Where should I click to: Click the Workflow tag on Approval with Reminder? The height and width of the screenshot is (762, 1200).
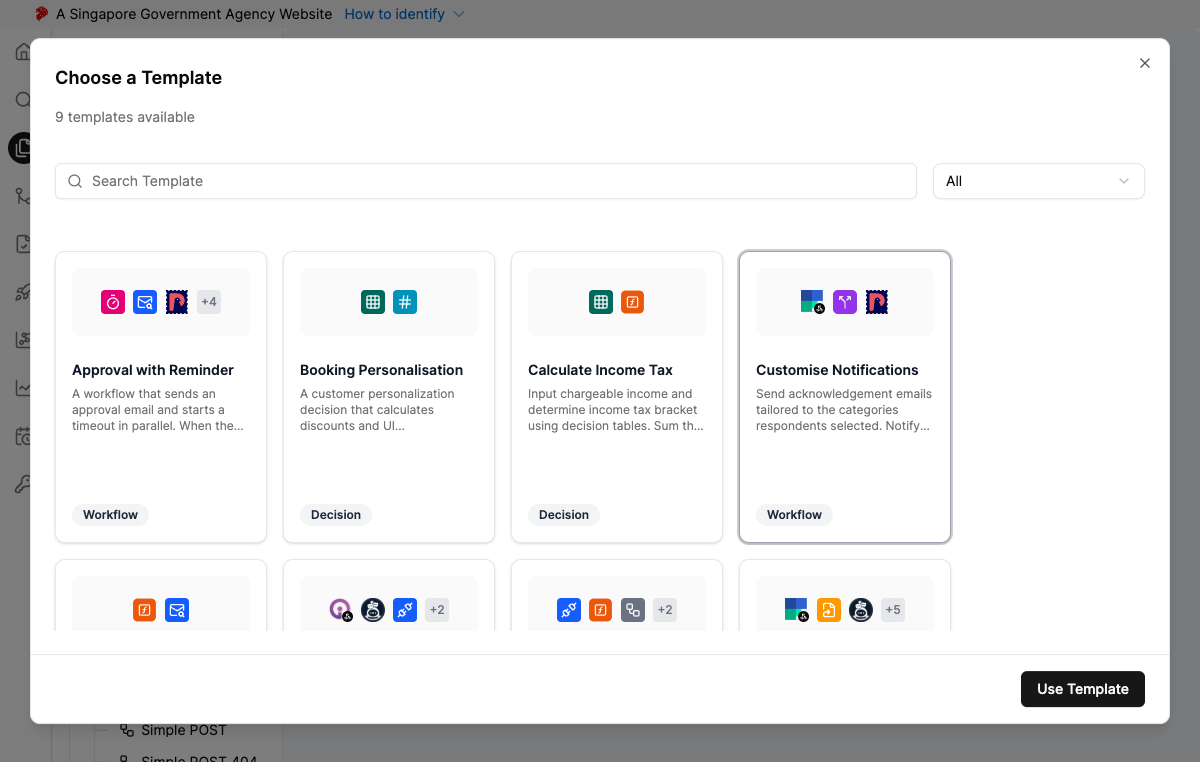111,515
